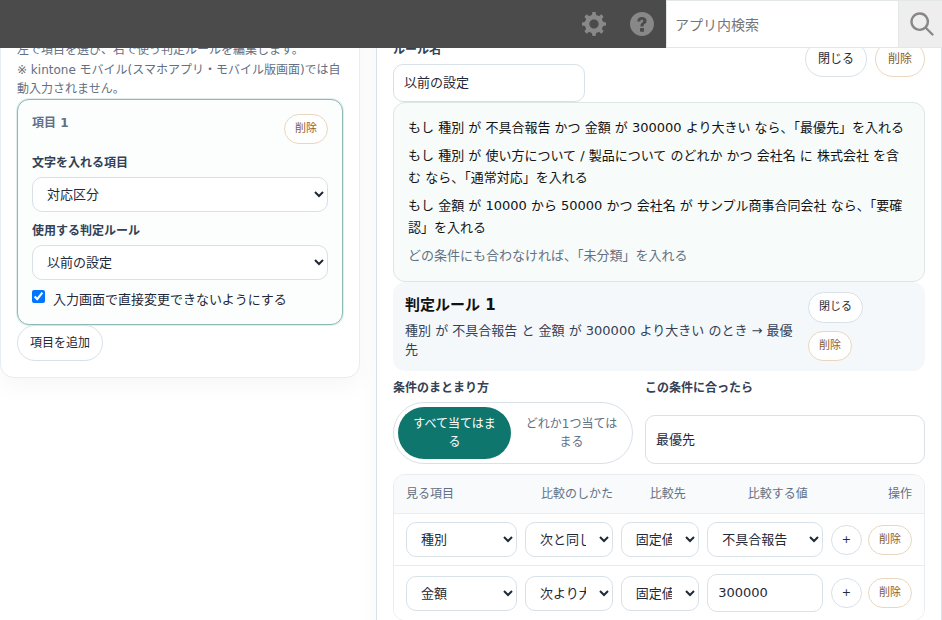Open comparison dropdown showing 次と同じ
The image size is (942, 620).
(x=568, y=540)
